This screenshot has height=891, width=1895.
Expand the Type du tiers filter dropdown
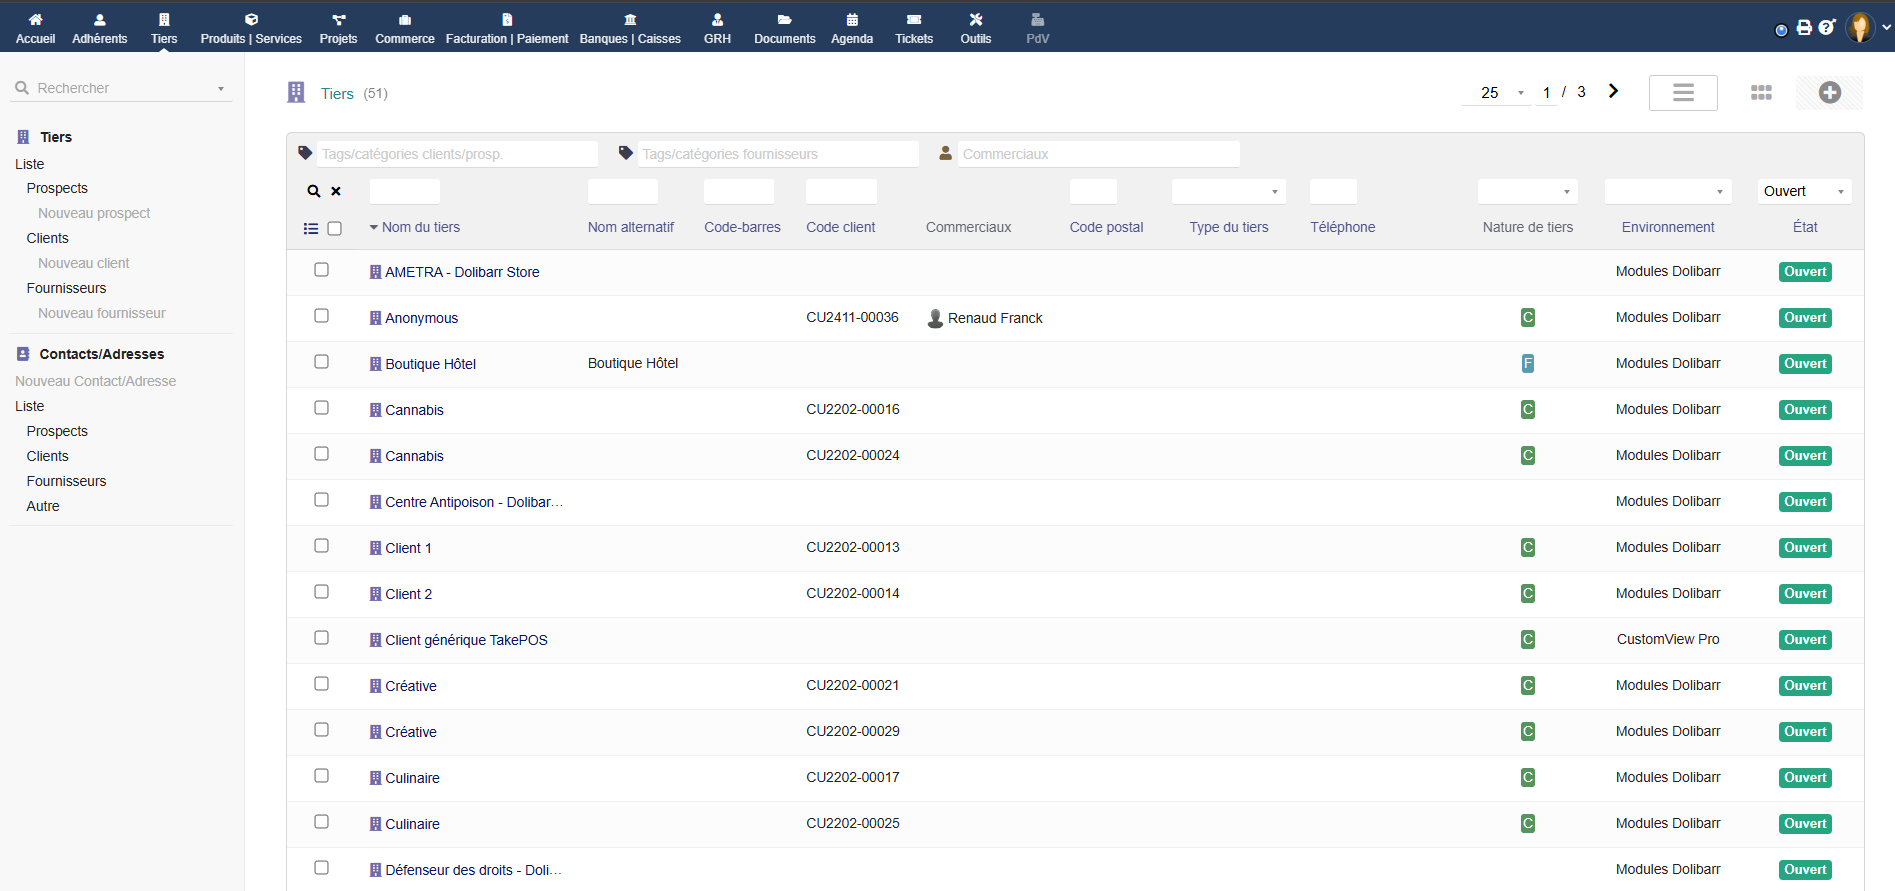[1228, 191]
